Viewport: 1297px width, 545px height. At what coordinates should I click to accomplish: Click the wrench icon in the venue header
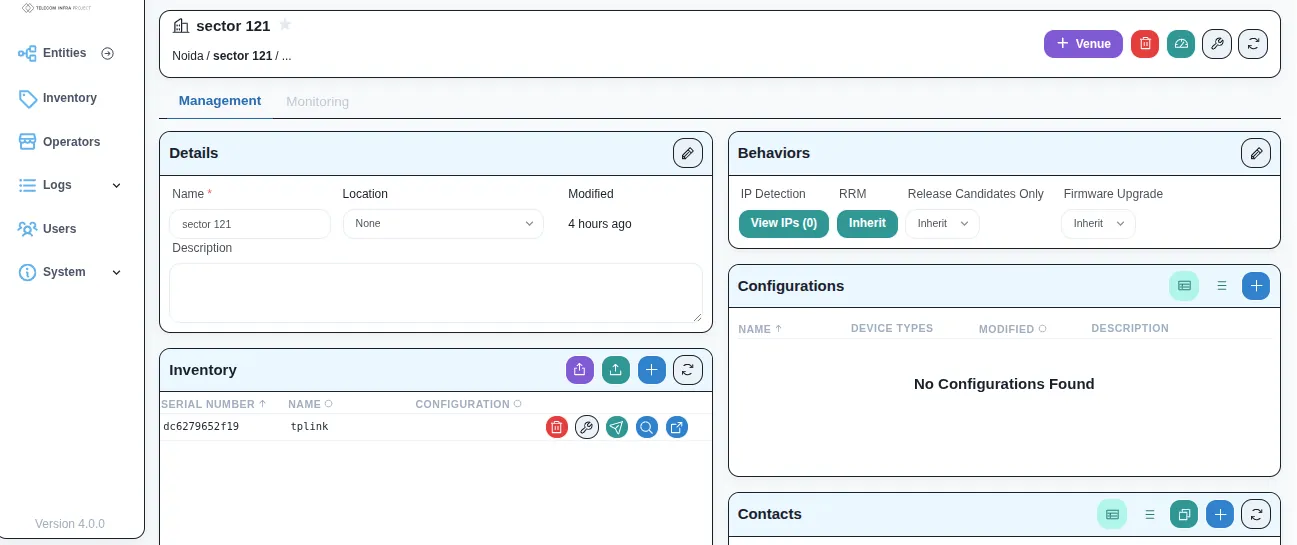pos(1216,44)
